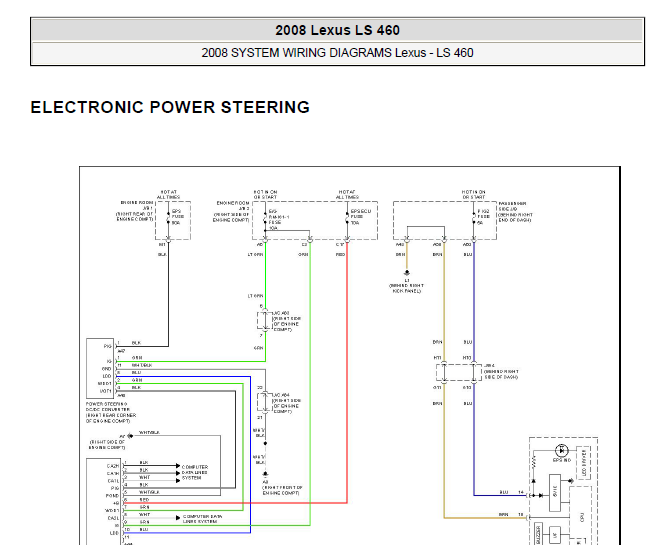The image size is (666, 545).
Task: Select the 5V IC block
Action: coord(555,492)
